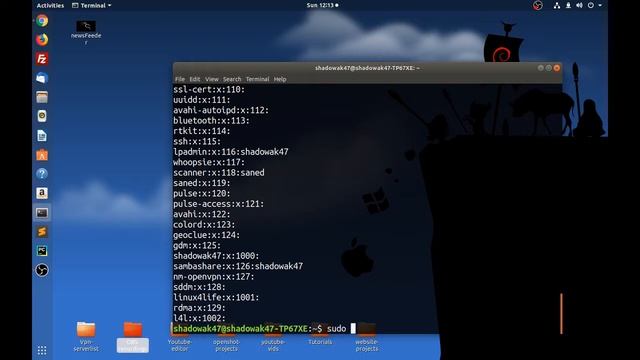Screen dimensions: 640x360
Task: Click the OBS tray indicator in the top bar
Action: click(x=538, y=5)
